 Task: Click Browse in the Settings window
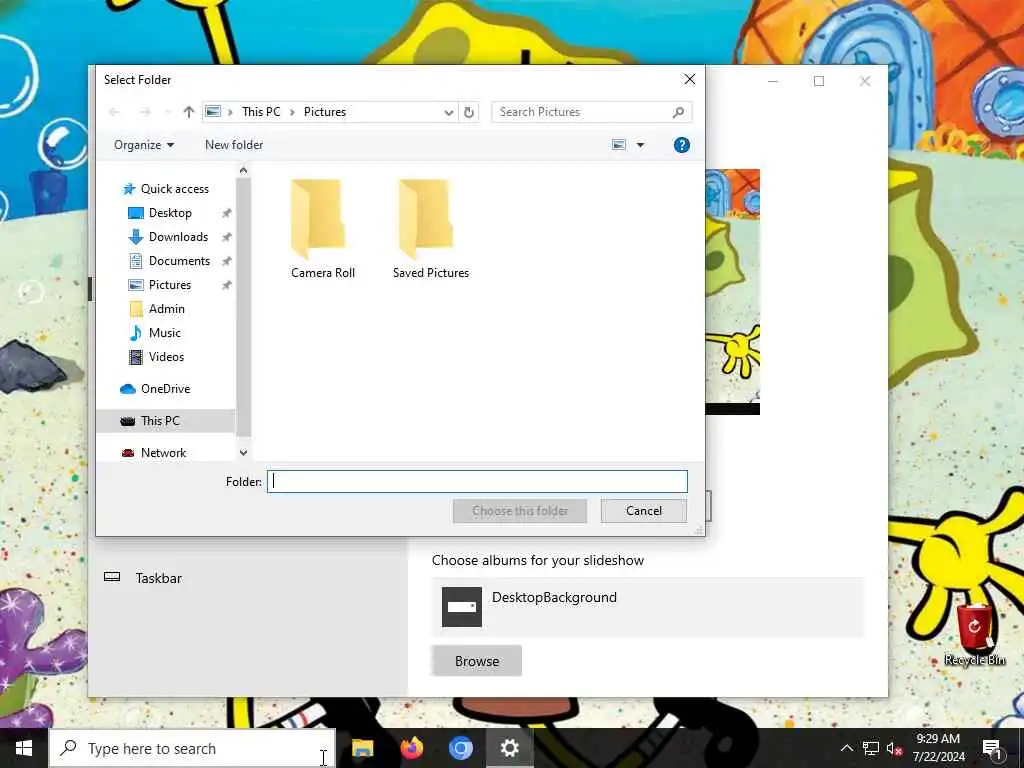(x=477, y=661)
